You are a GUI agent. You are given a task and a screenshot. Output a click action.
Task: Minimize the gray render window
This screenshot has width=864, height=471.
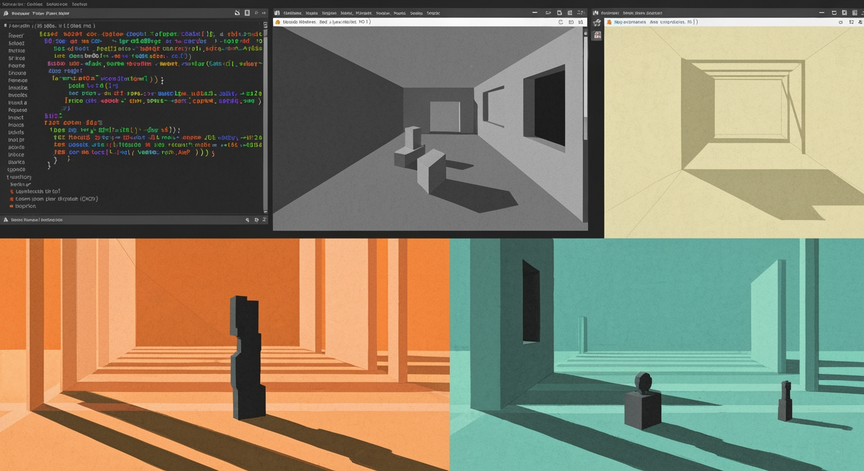pyautogui.click(x=535, y=13)
